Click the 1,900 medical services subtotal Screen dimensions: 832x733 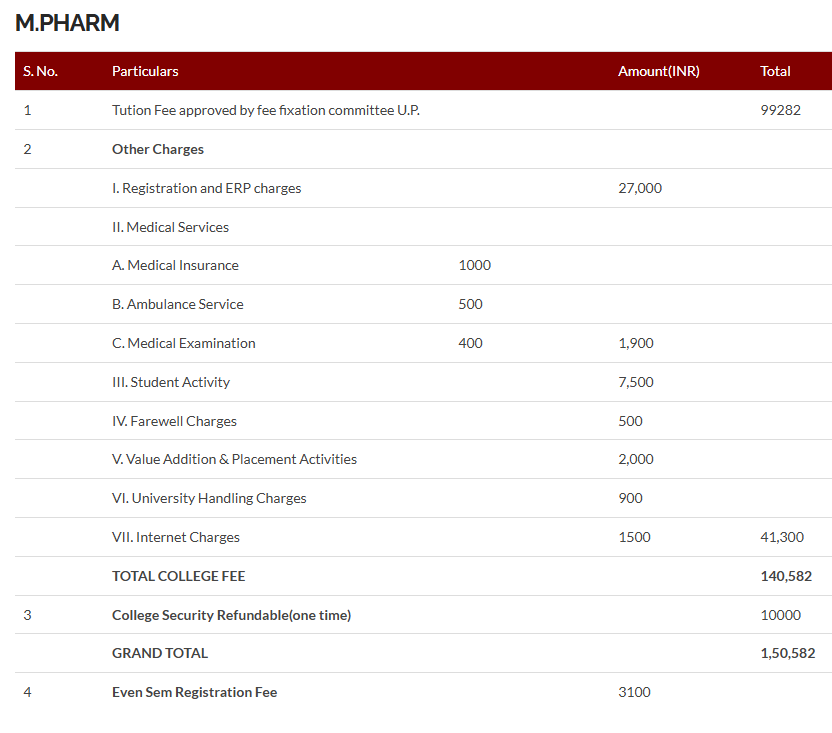[636, 343]
